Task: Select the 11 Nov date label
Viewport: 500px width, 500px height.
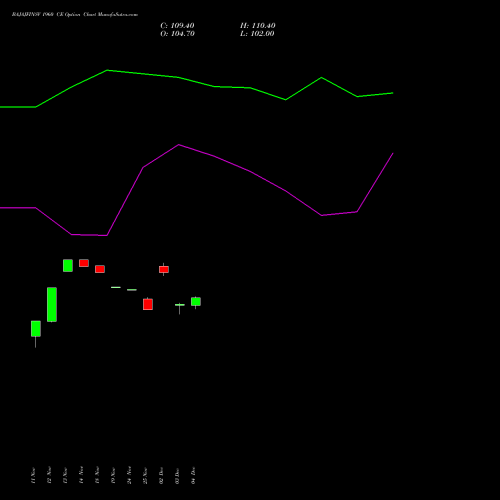Action: point(33,475)
